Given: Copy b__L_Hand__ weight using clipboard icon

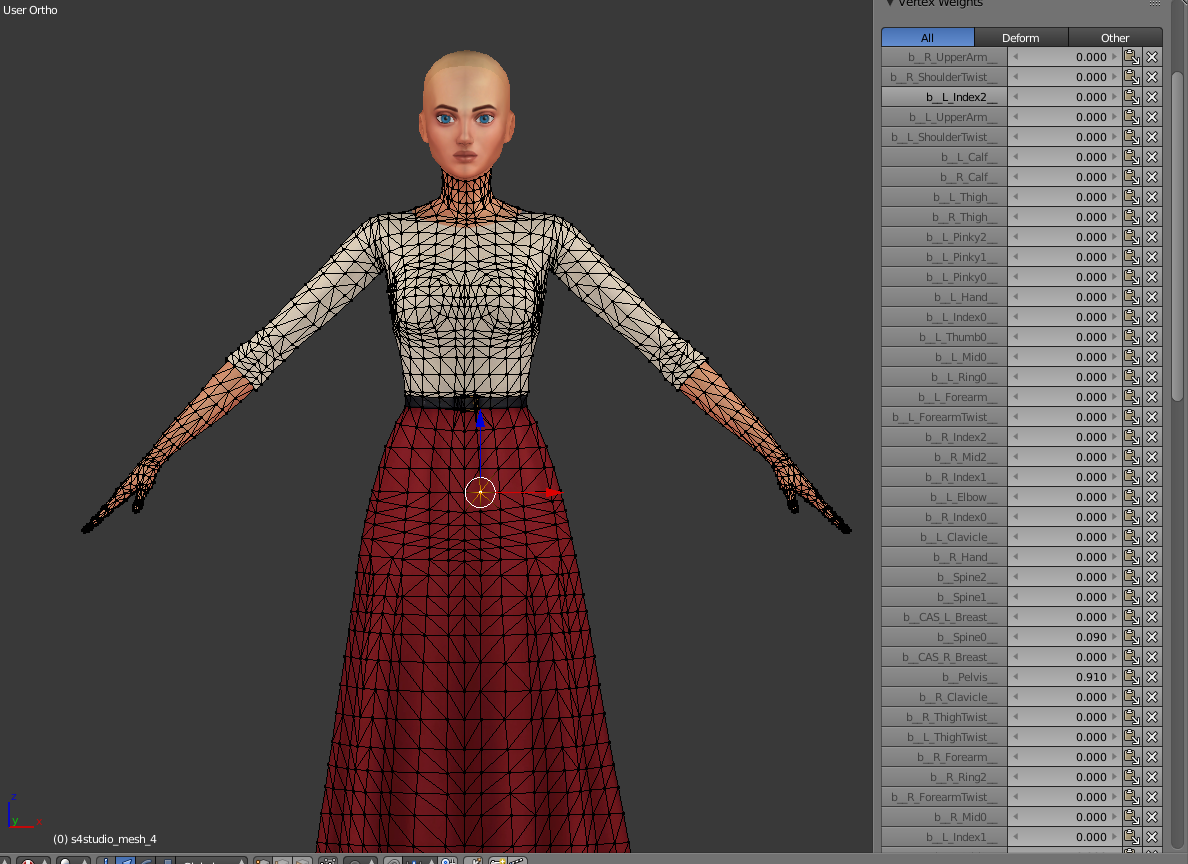Looking at the screenshot, I should (1131, 297).
